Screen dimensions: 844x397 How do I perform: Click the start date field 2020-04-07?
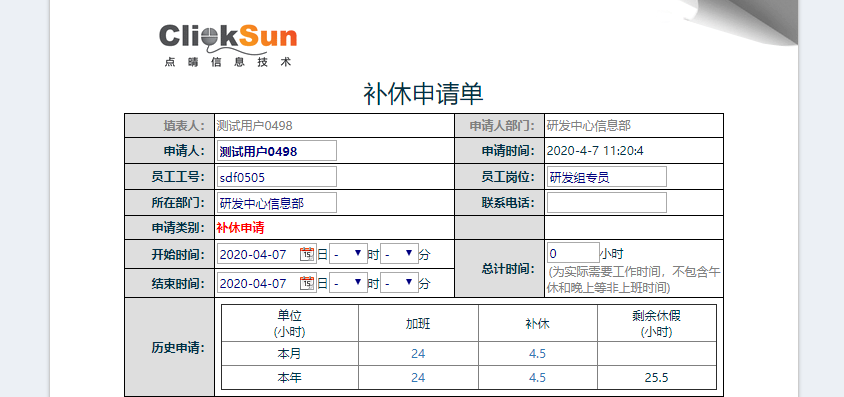259,253
